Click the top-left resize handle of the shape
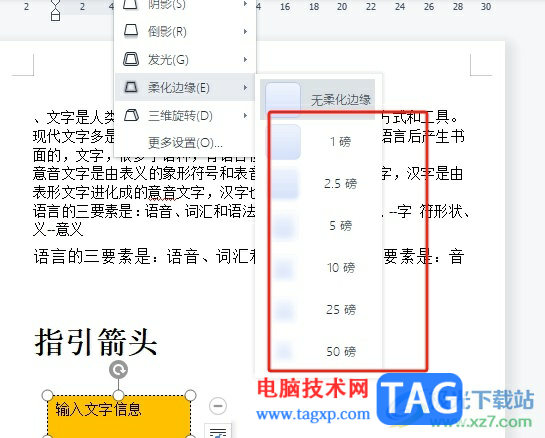 [x=47, y=395]
